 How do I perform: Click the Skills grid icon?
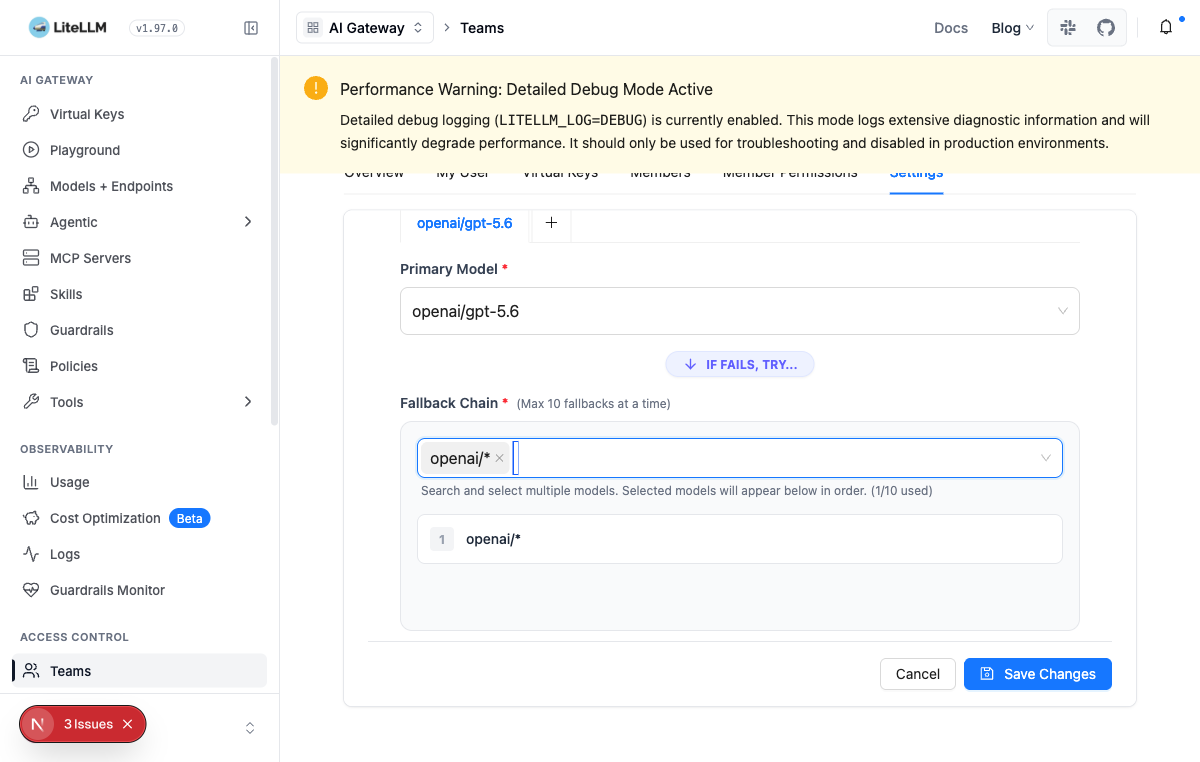31,294
